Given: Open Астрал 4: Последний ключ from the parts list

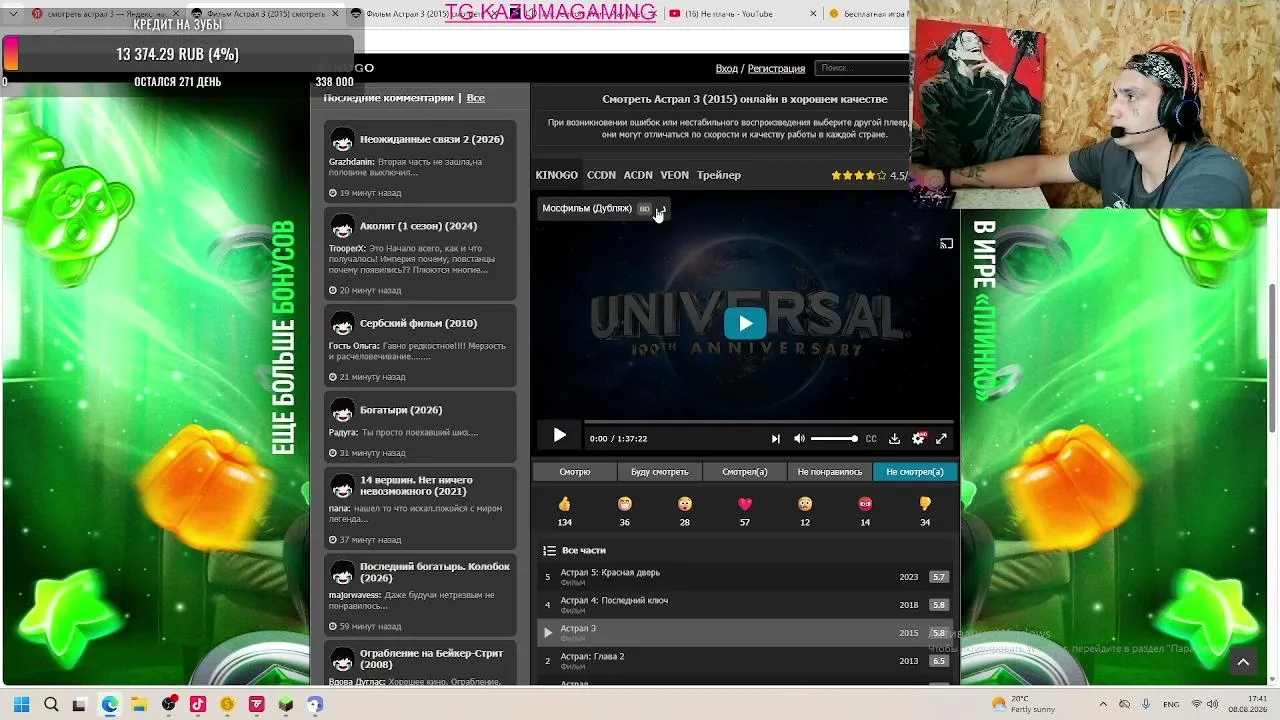Looking at the screenshot, I should point(745,605).
